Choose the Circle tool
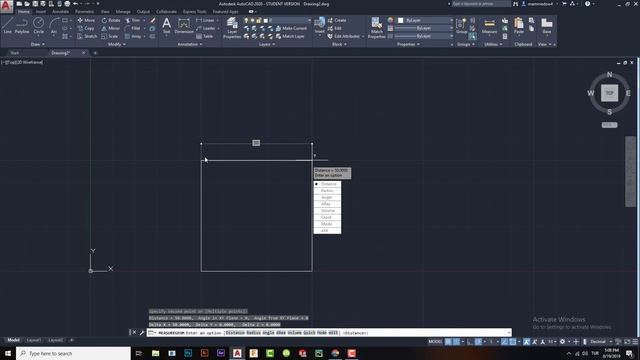Image resolution: width=640 pixels, height=360 pixels. pos(38,25)
